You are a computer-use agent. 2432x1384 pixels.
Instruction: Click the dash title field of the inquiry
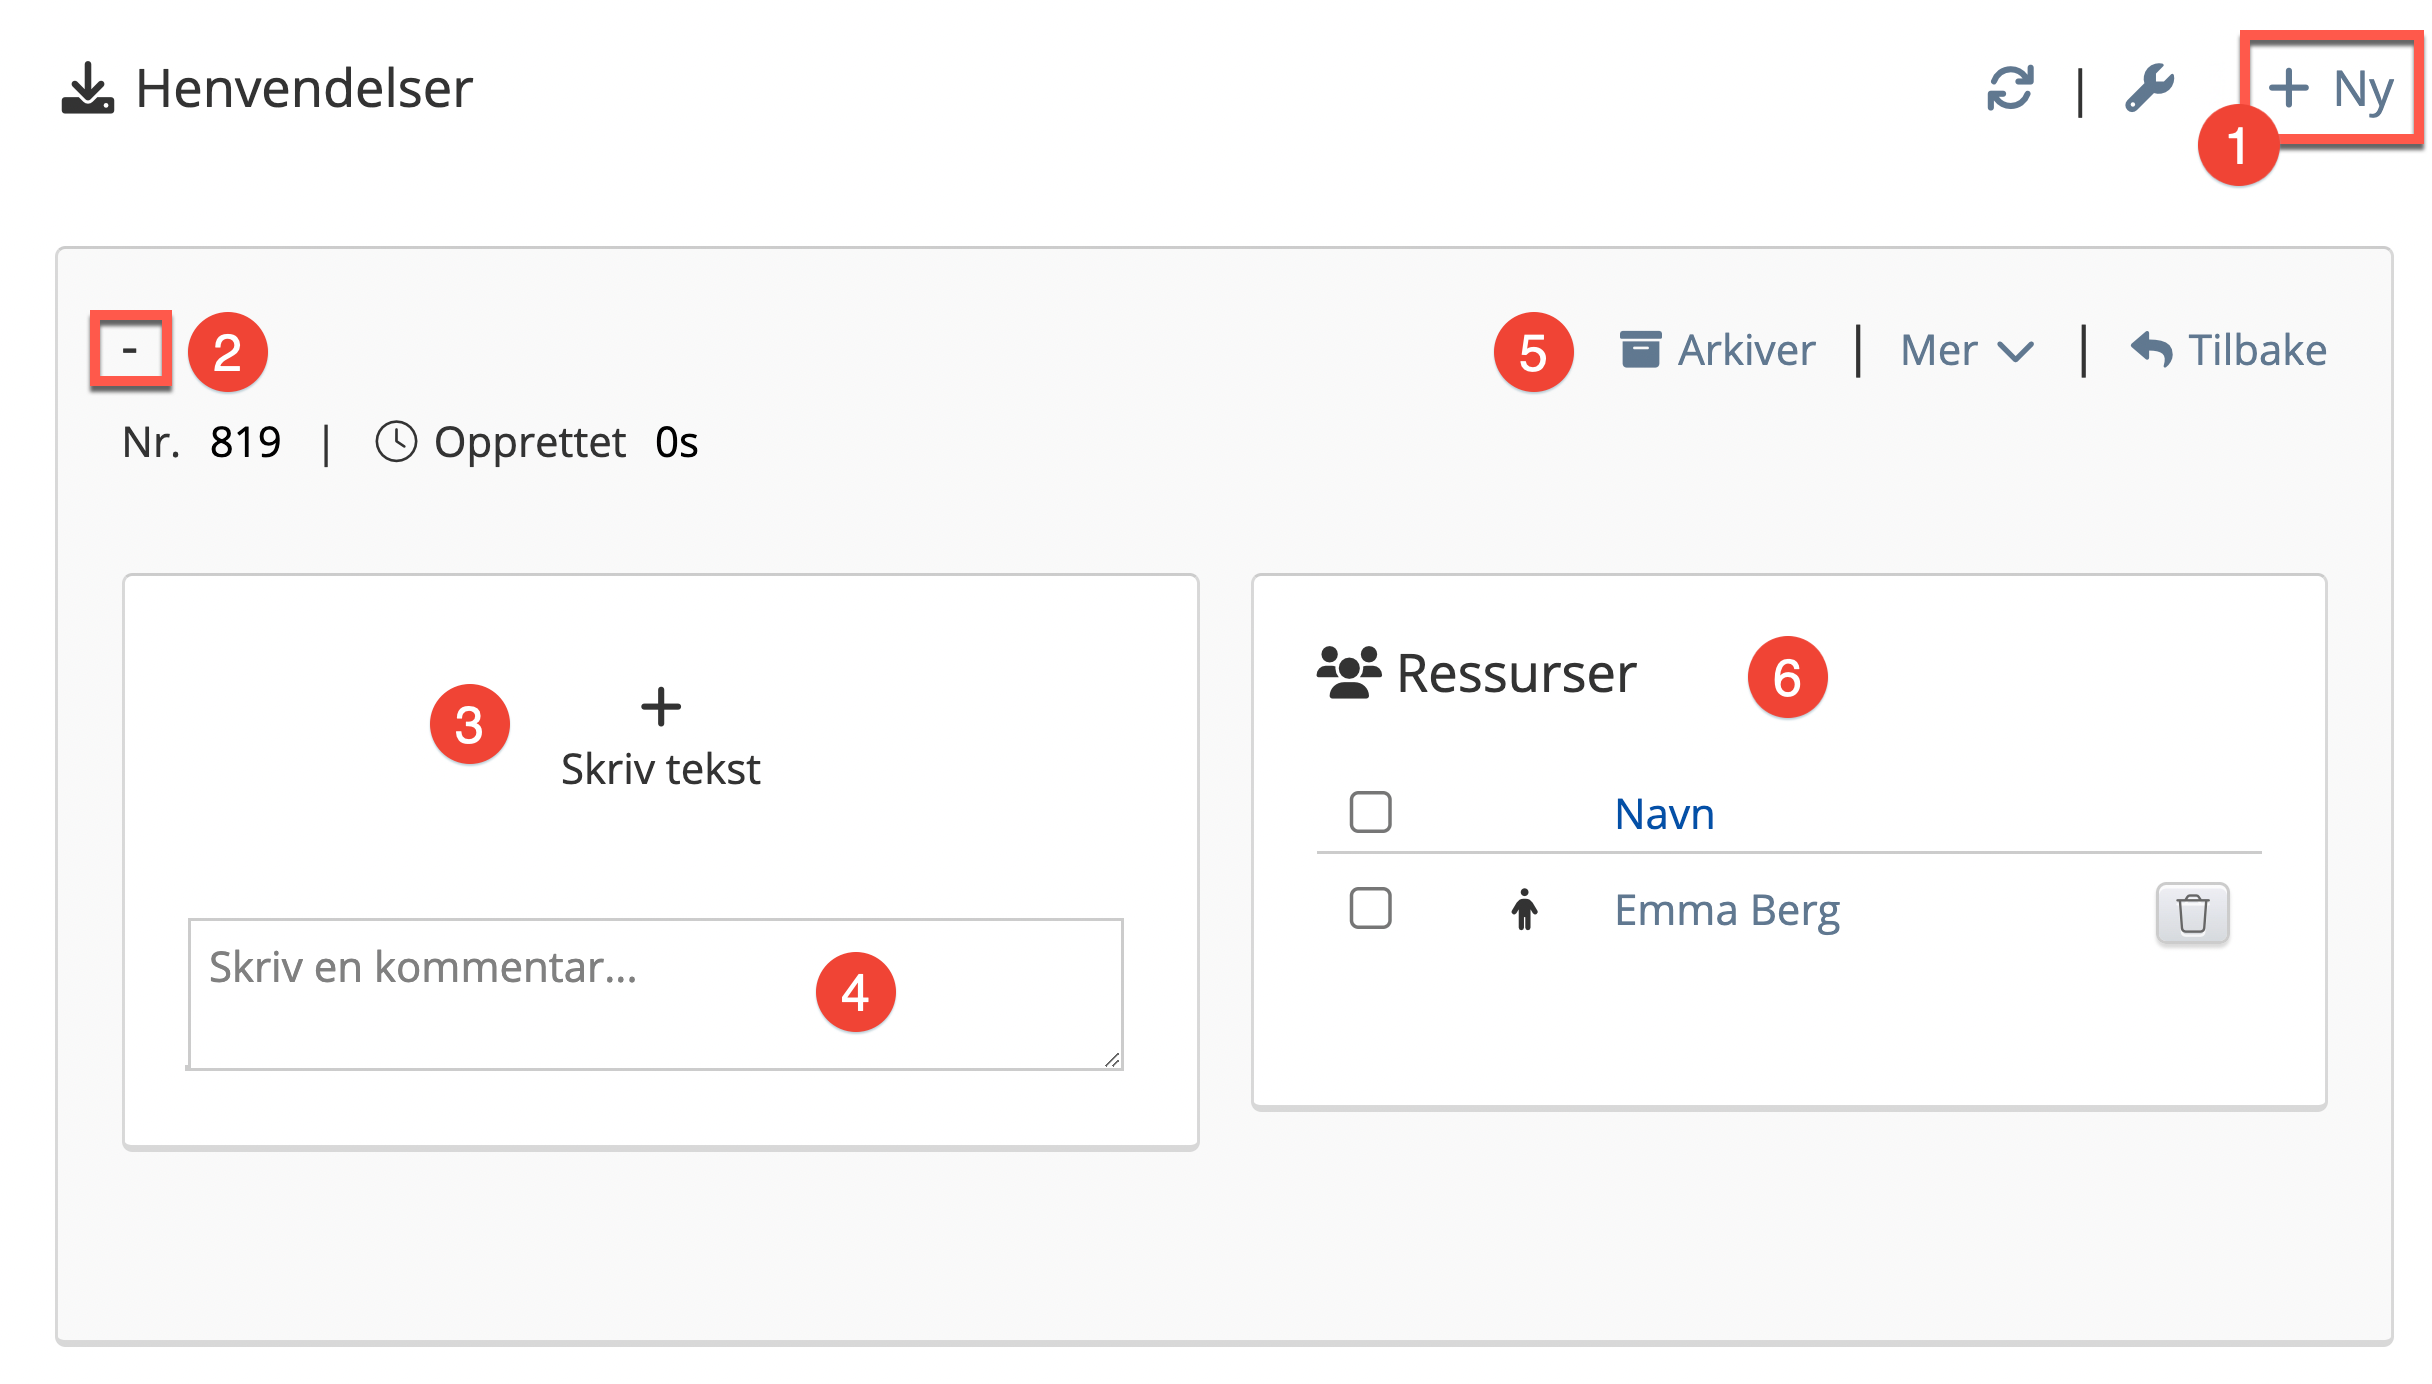[130, 350]
